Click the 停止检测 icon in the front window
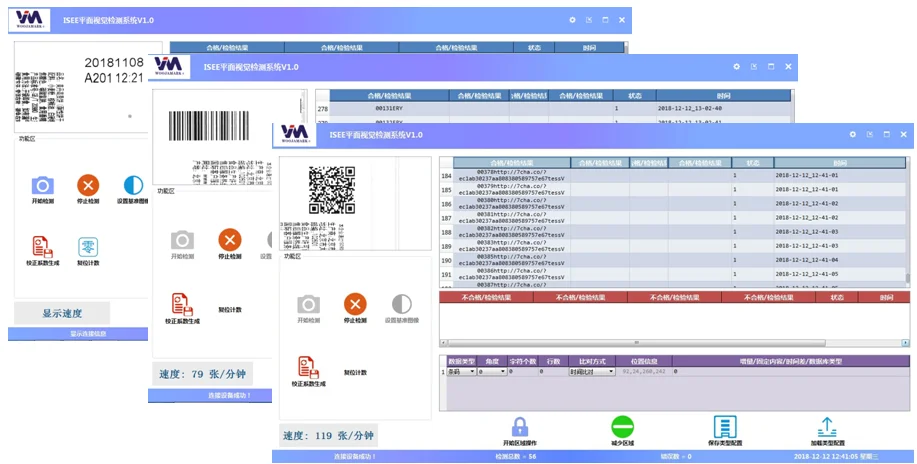917x464 pixels. click(355, 304)
